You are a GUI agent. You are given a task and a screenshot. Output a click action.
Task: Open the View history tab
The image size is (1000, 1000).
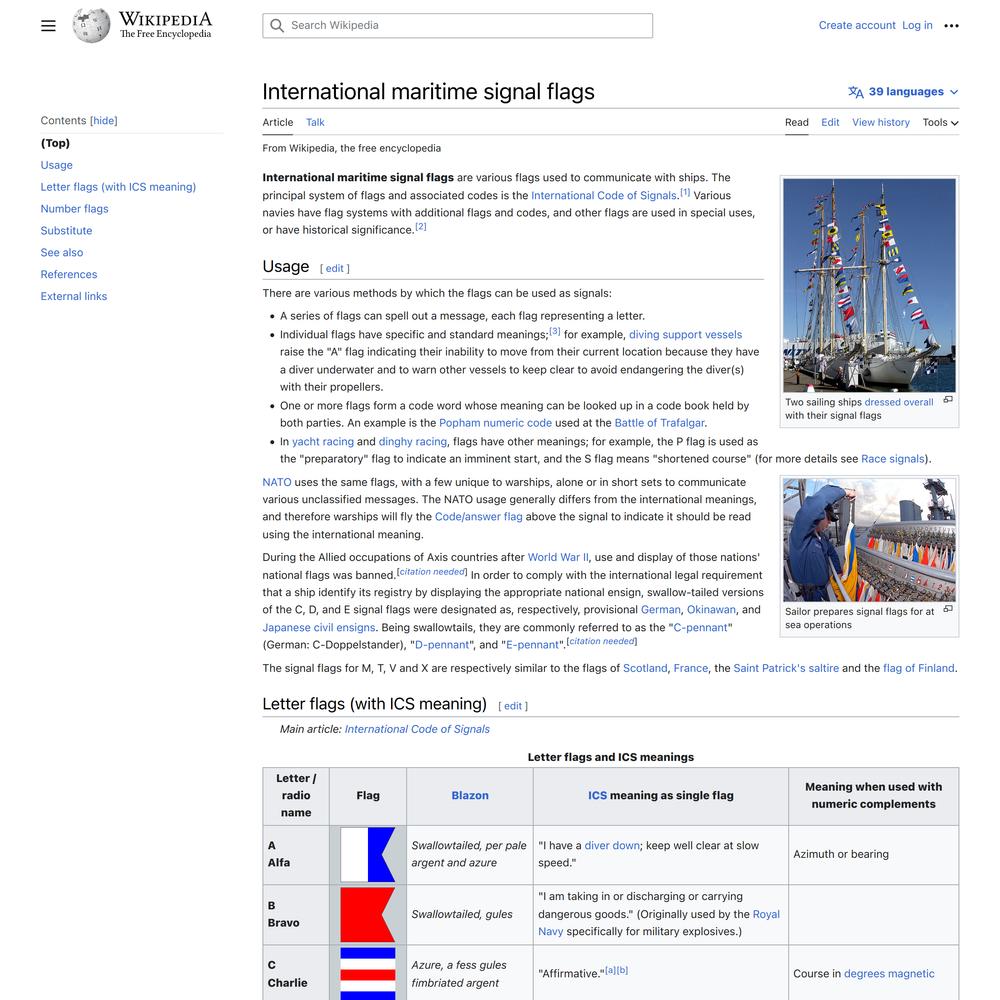pyautogui.click(x=881, y=122)
